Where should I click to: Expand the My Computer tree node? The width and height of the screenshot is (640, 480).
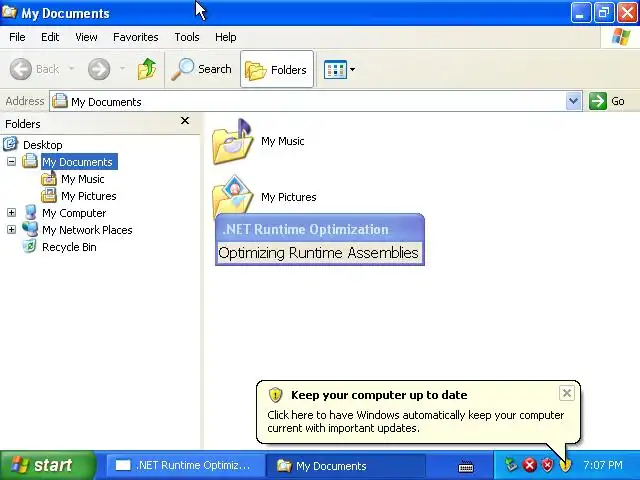pyautogui.click(x=11, y=213)
